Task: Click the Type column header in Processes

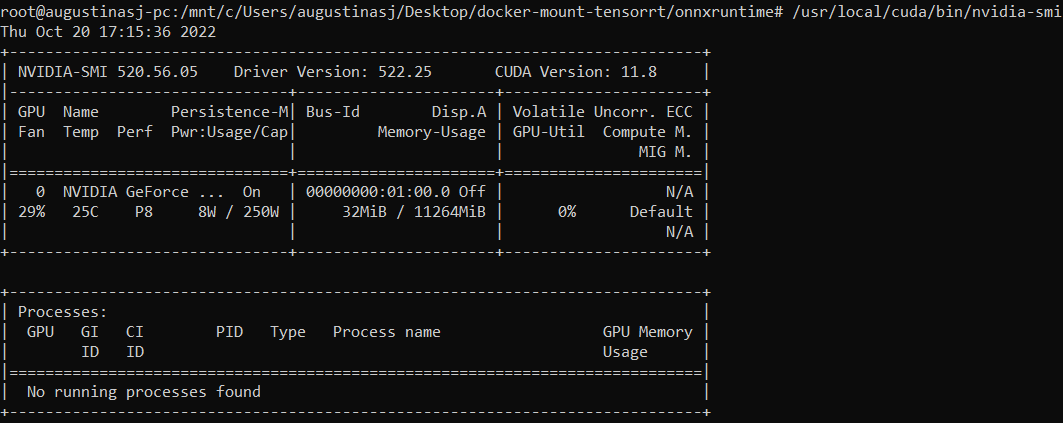Action: 288,332
